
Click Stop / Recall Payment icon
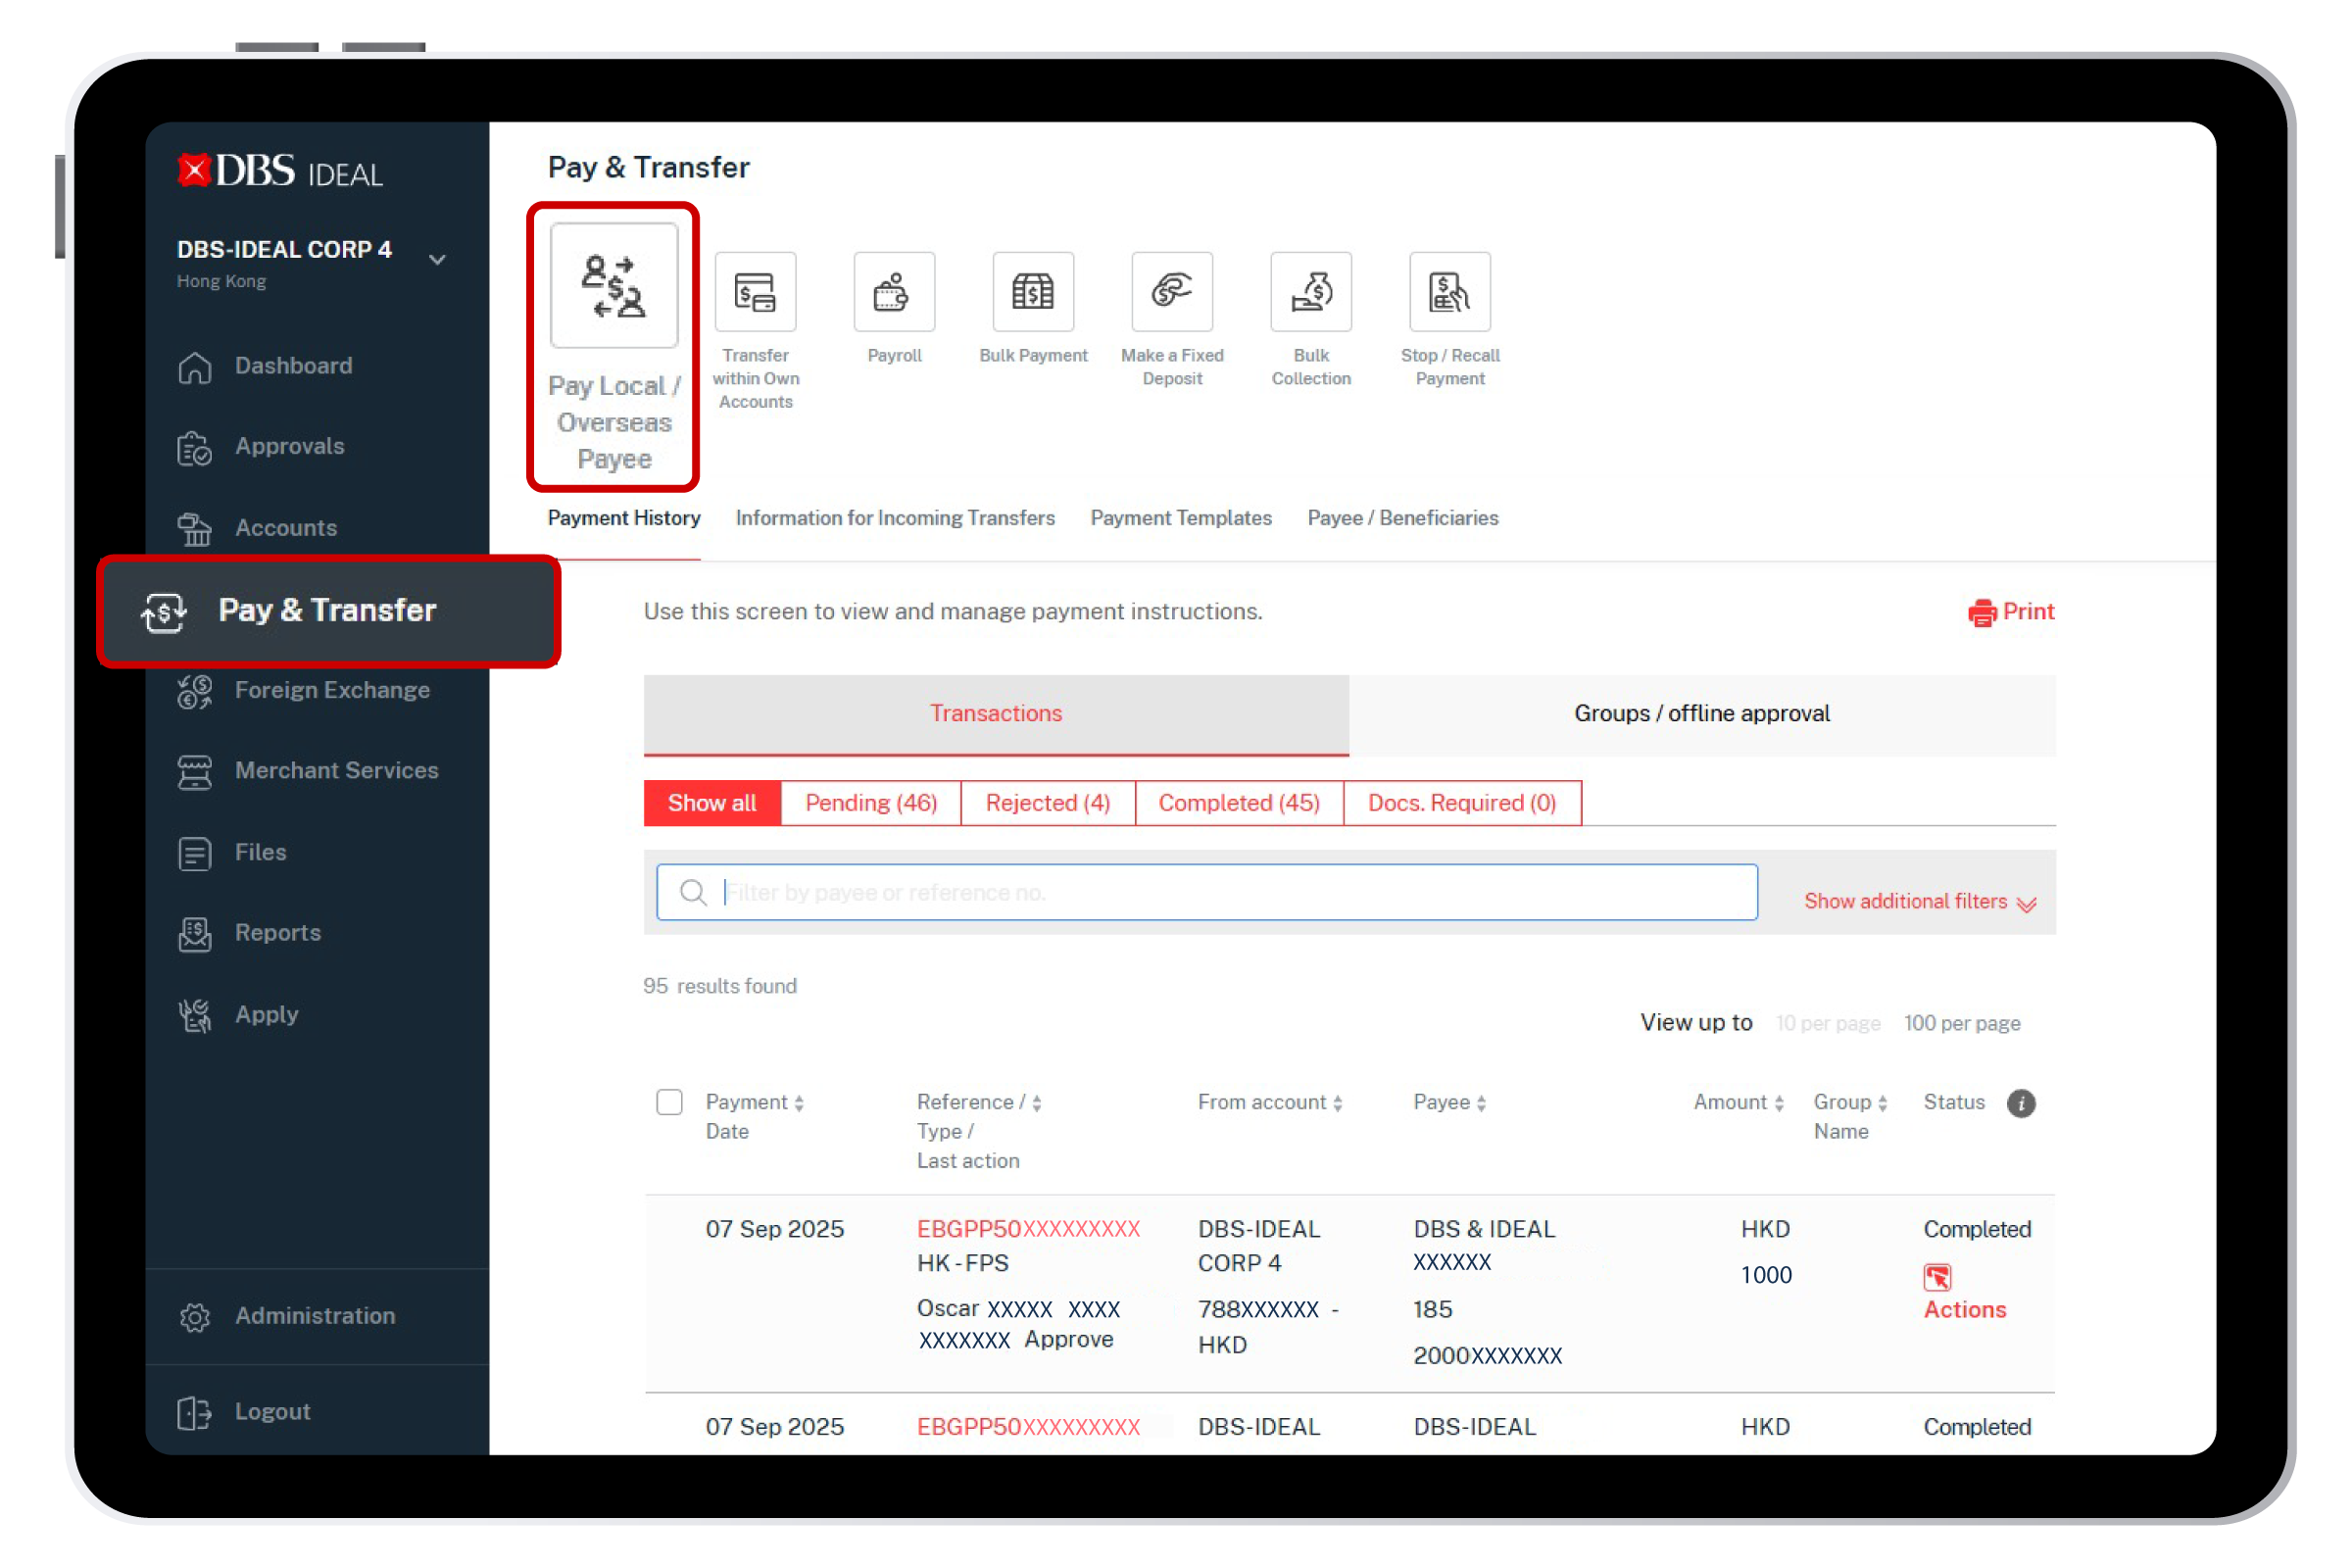point(1449,292)
